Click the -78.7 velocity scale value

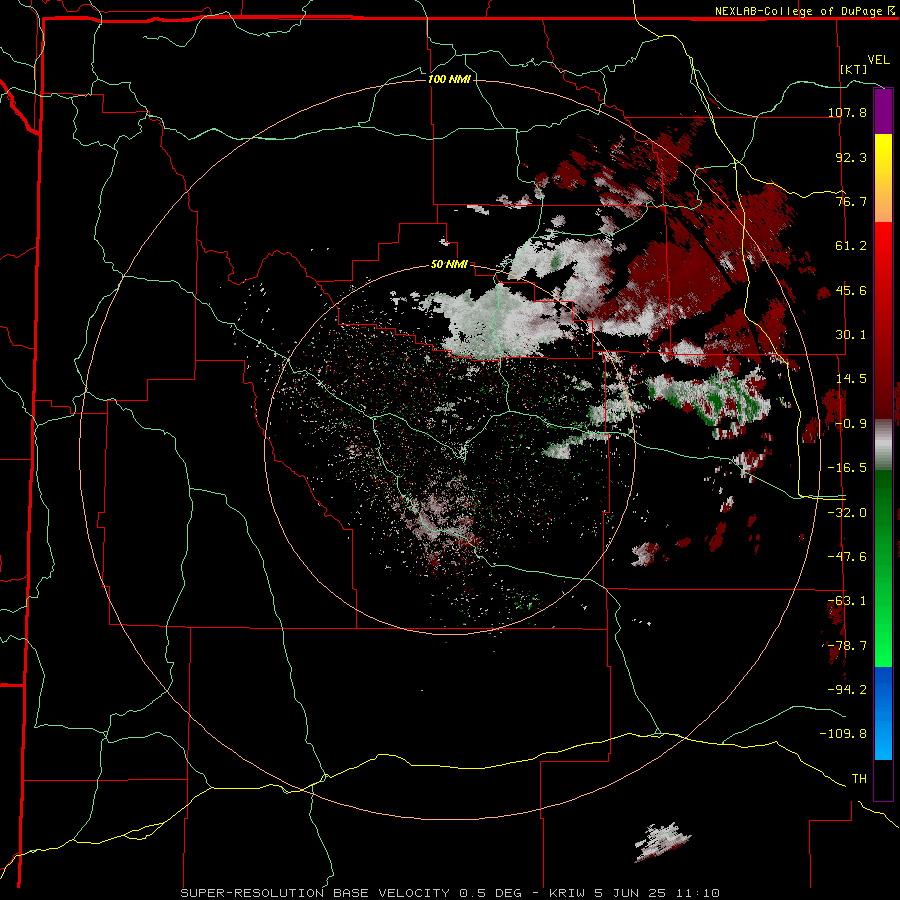847,646
